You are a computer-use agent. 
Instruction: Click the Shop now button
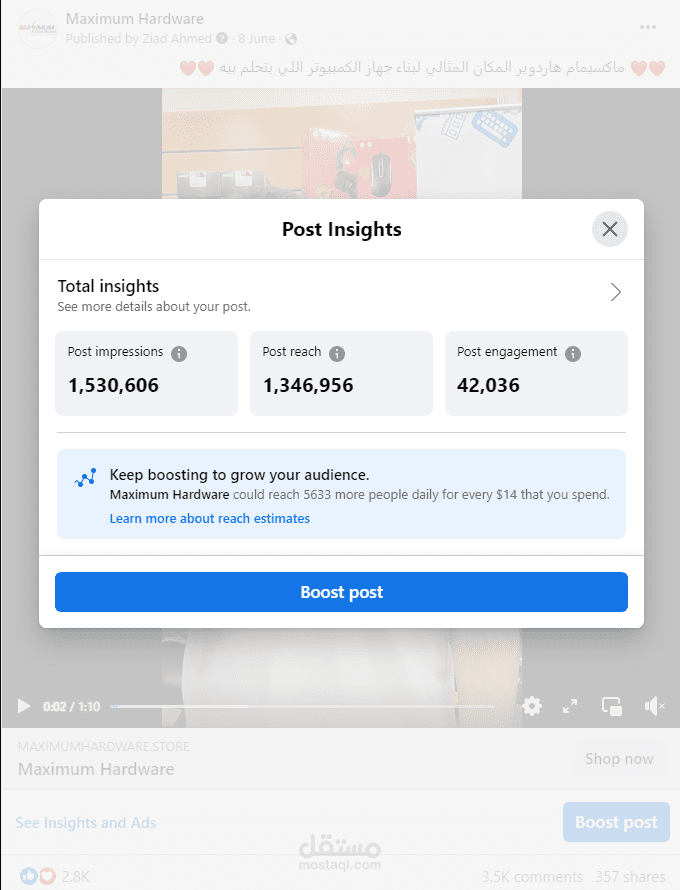pos(619,759)
